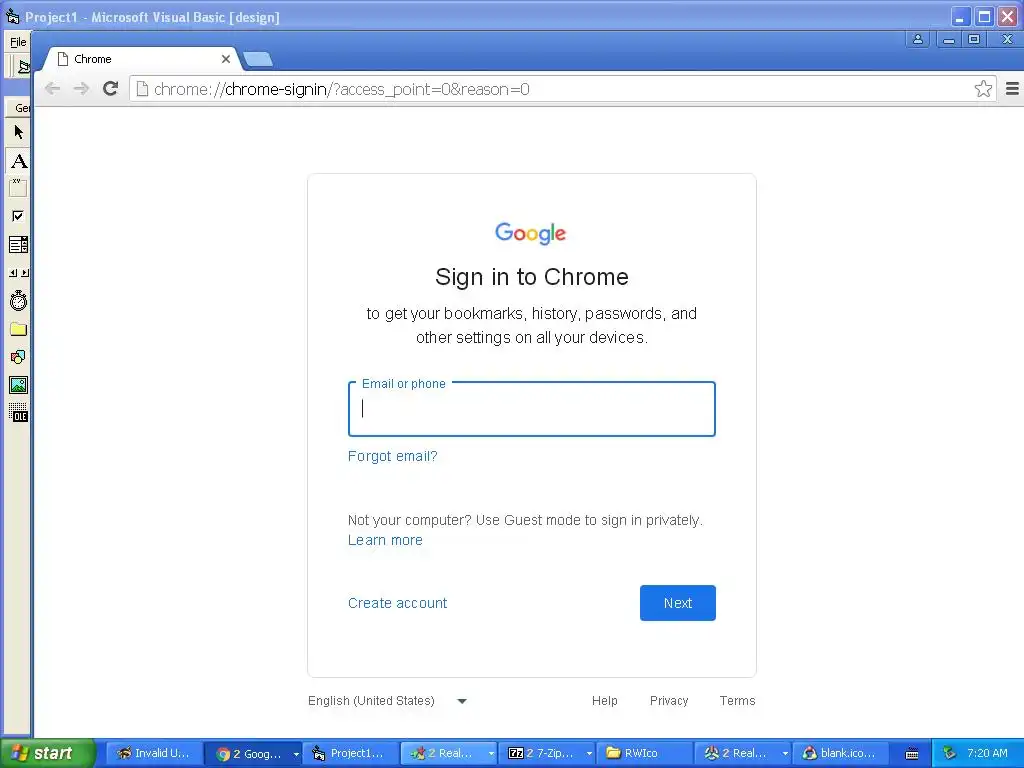Select the Shape tool in VB toolbox
This screenshot has height=768, width=1024.
click(x=18, y=357)
